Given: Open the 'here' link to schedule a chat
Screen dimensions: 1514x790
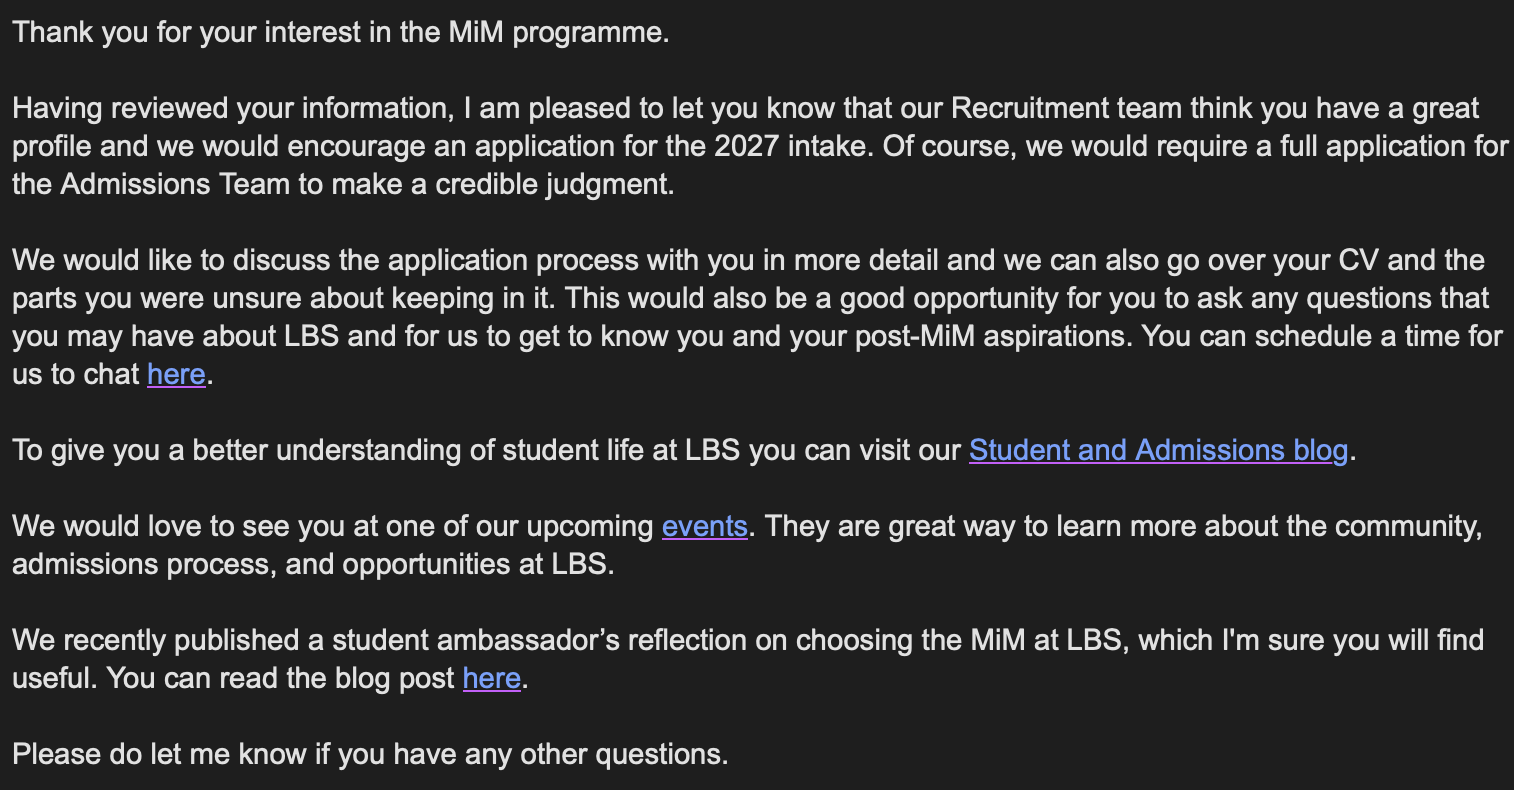Looking at the screenshot, I should [176, 374].
